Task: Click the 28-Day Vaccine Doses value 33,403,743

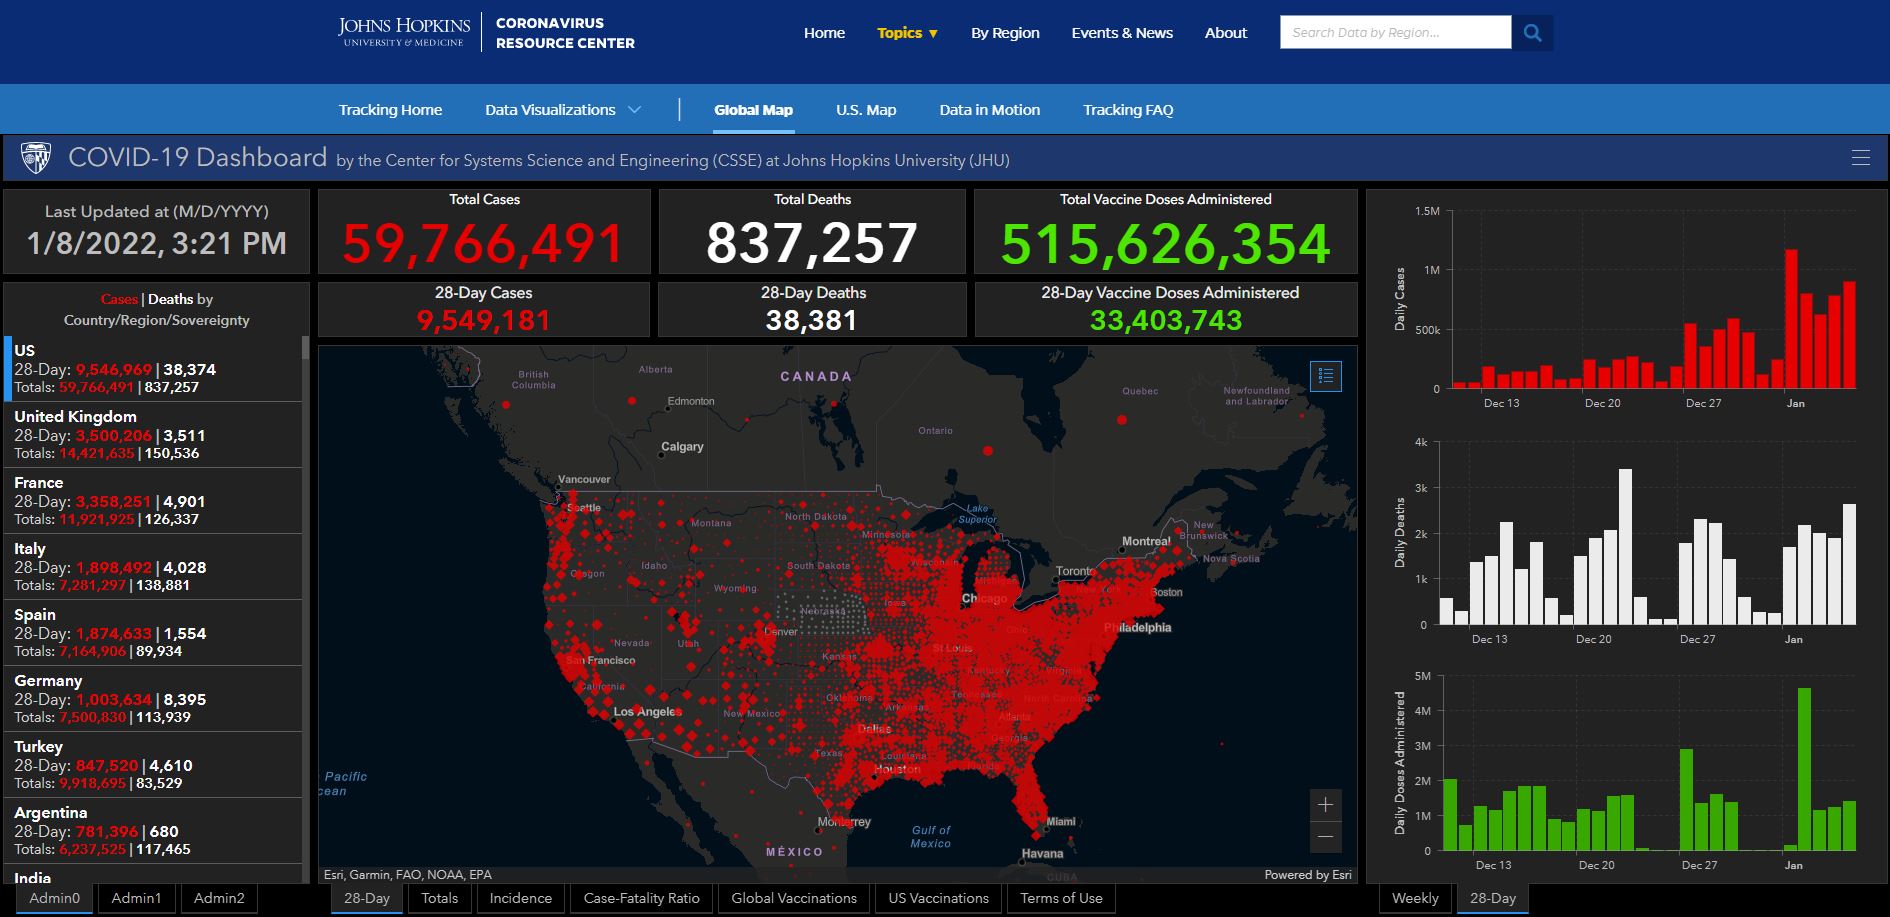Action: (x=1166, y=320)
